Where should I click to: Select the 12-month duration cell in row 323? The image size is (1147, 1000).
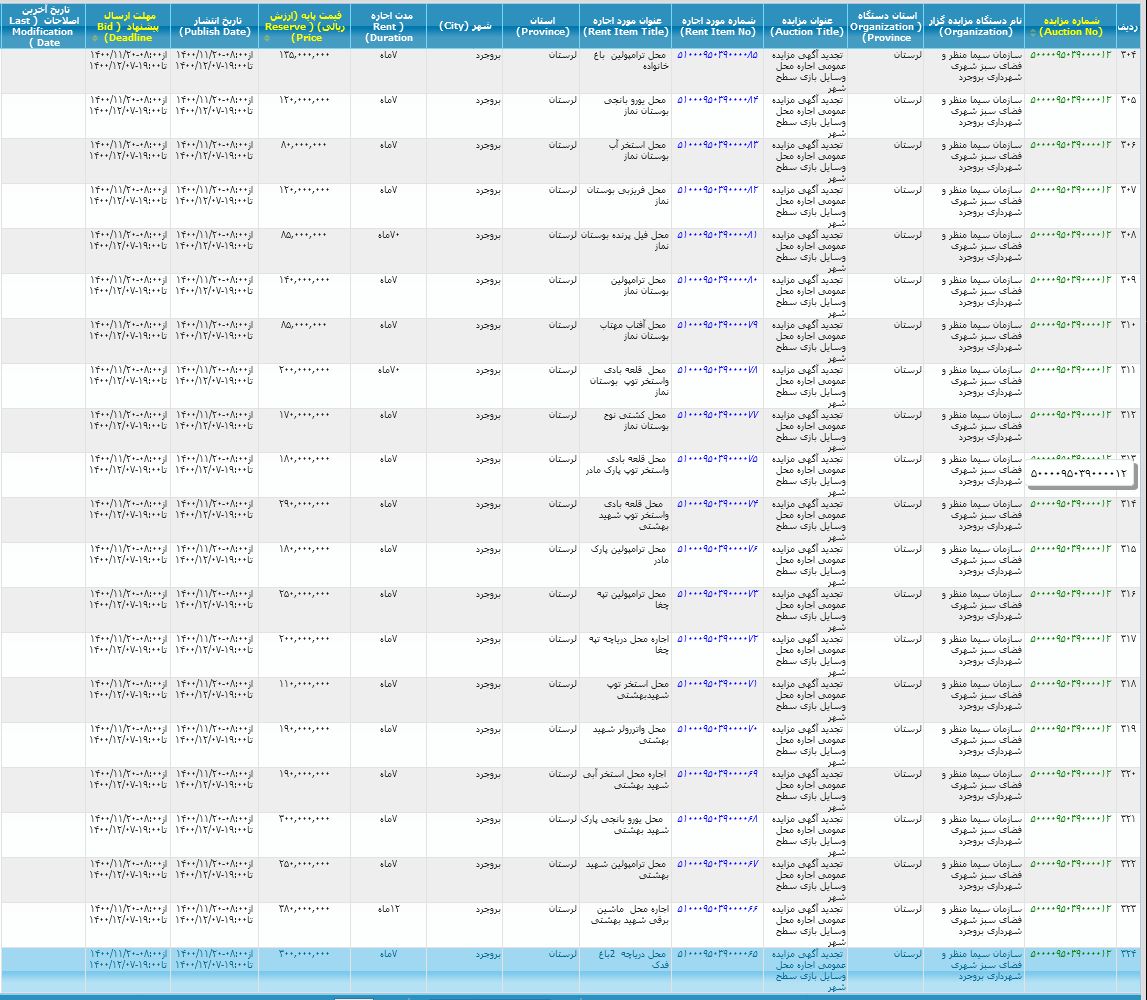point(388,909)
